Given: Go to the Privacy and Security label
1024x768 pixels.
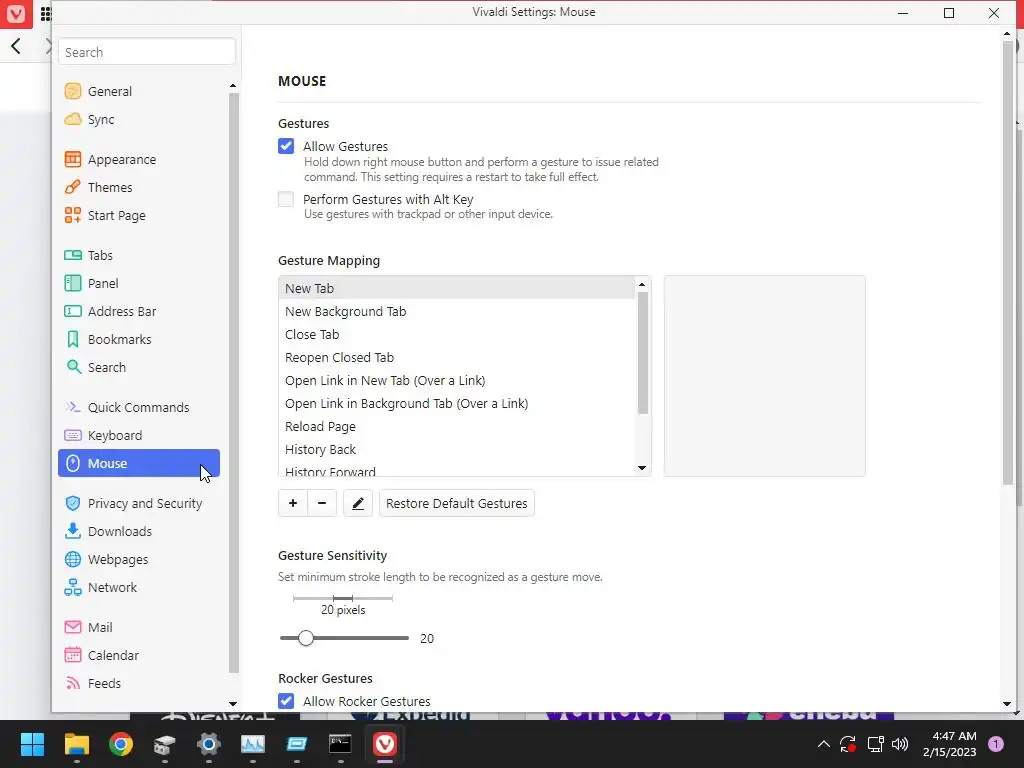Looking at the screenshot, I should click(145, 504).
